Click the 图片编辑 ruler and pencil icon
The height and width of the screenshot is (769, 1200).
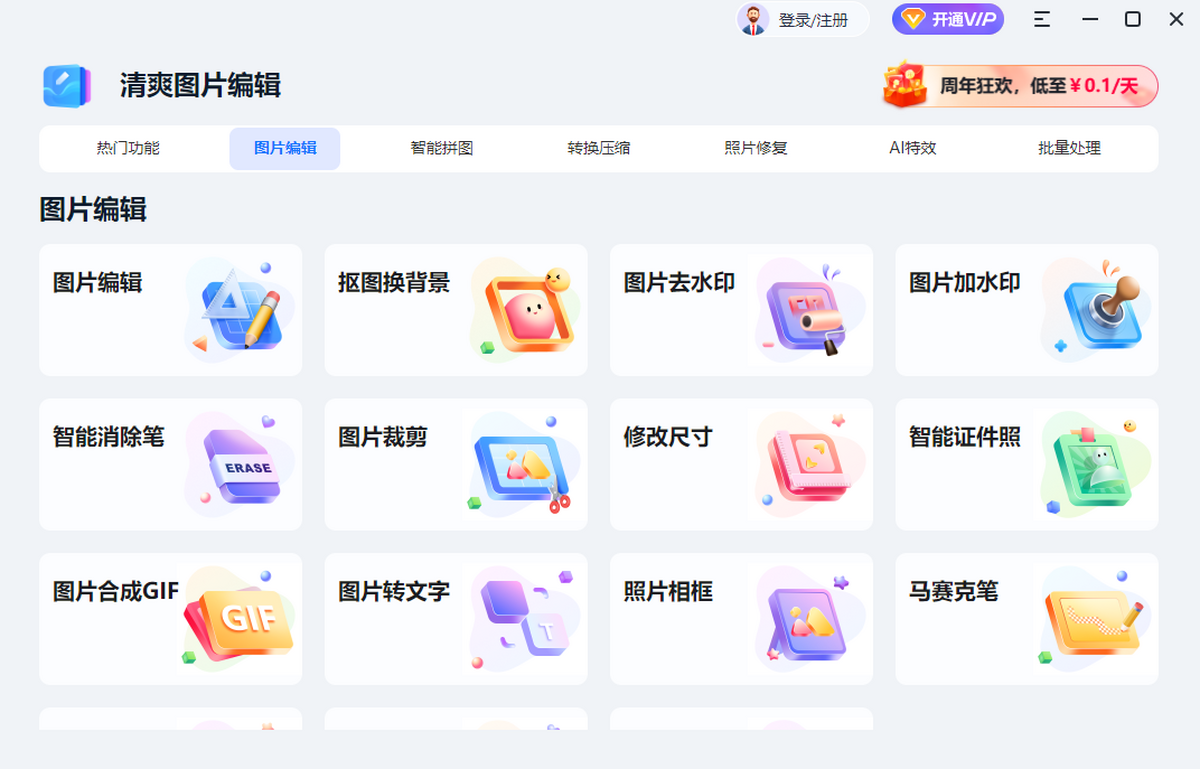[240, 309]
